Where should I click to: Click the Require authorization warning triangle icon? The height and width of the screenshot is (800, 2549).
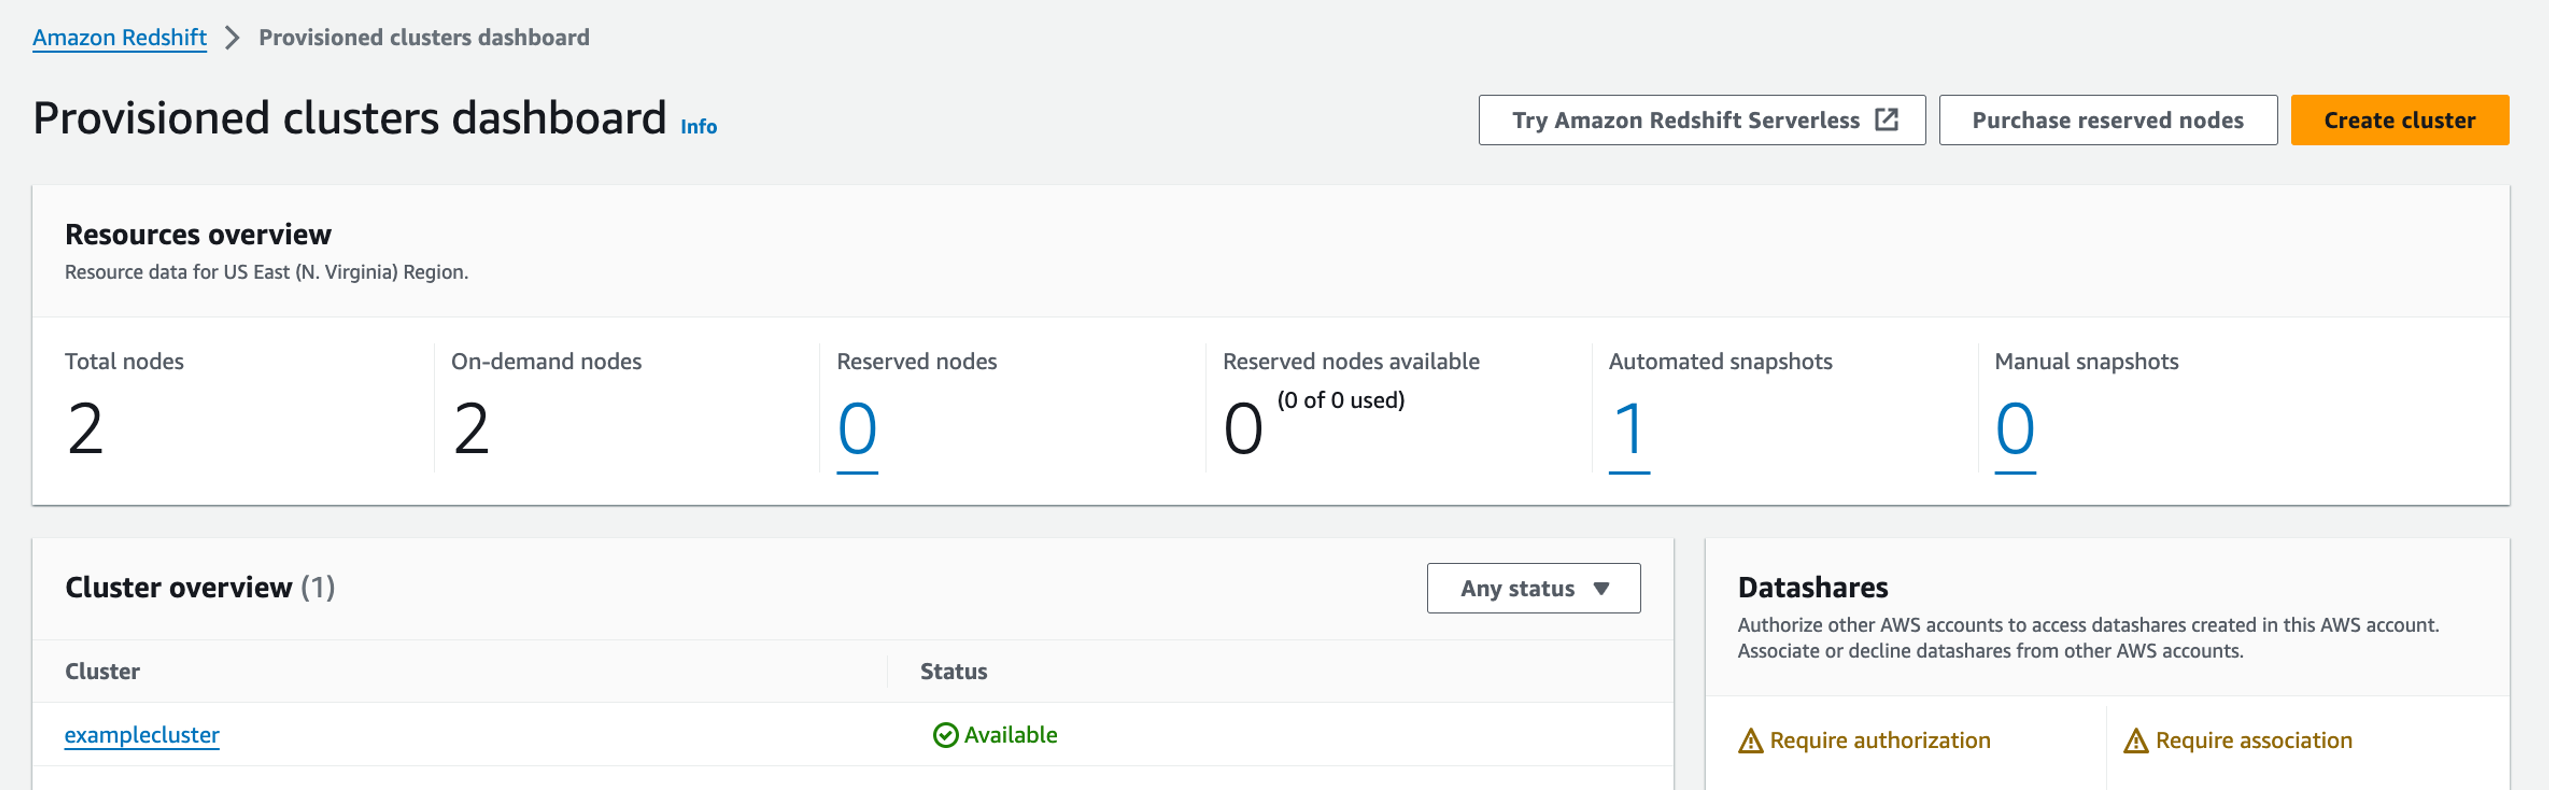1750,741
